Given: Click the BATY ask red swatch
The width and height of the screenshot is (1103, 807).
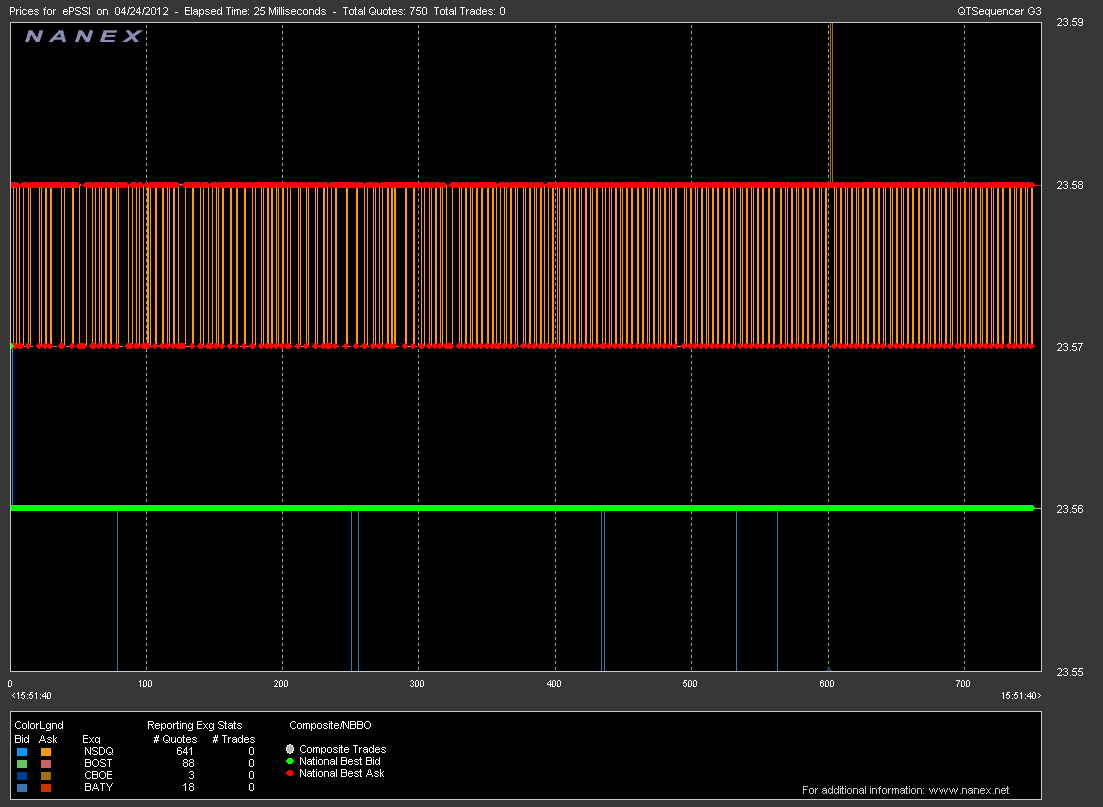Looking at the screenshot, I should pos(46,787).
